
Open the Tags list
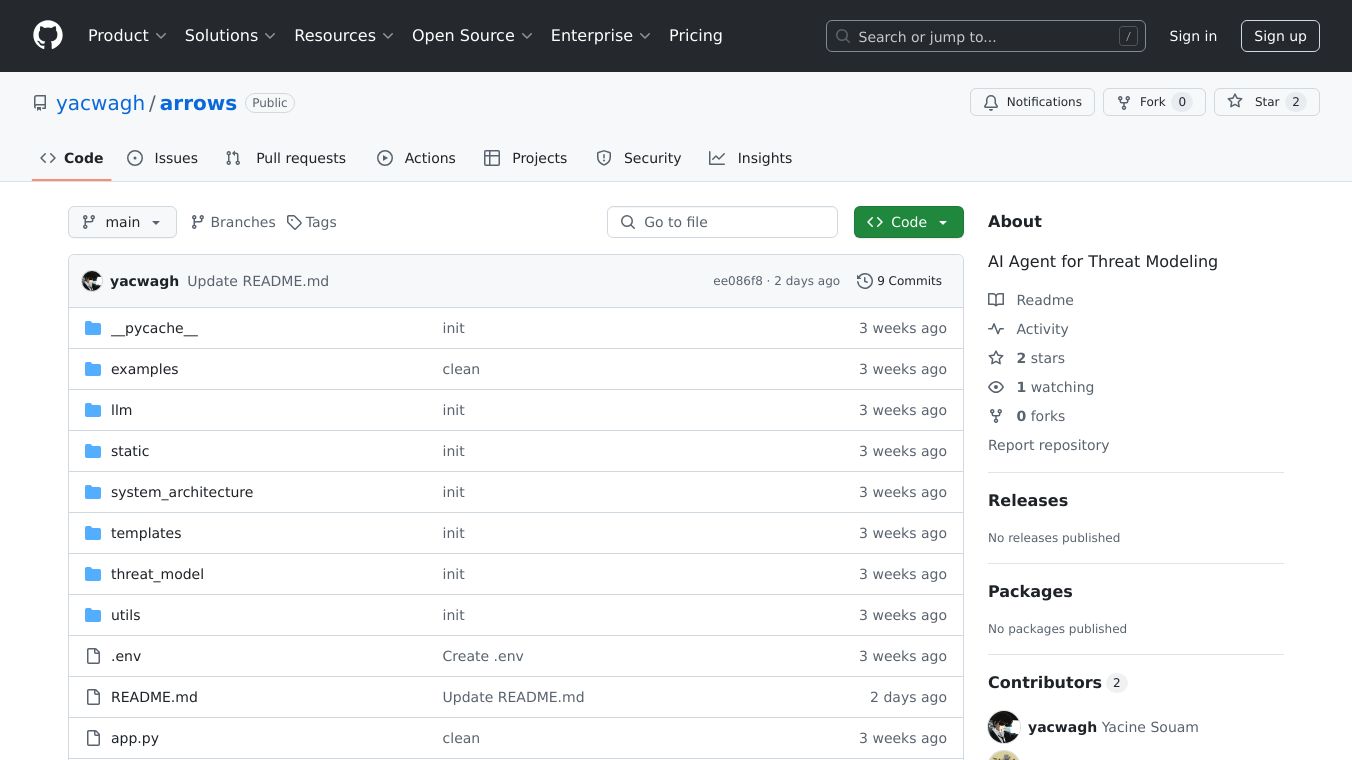click(x=311, y=222)
